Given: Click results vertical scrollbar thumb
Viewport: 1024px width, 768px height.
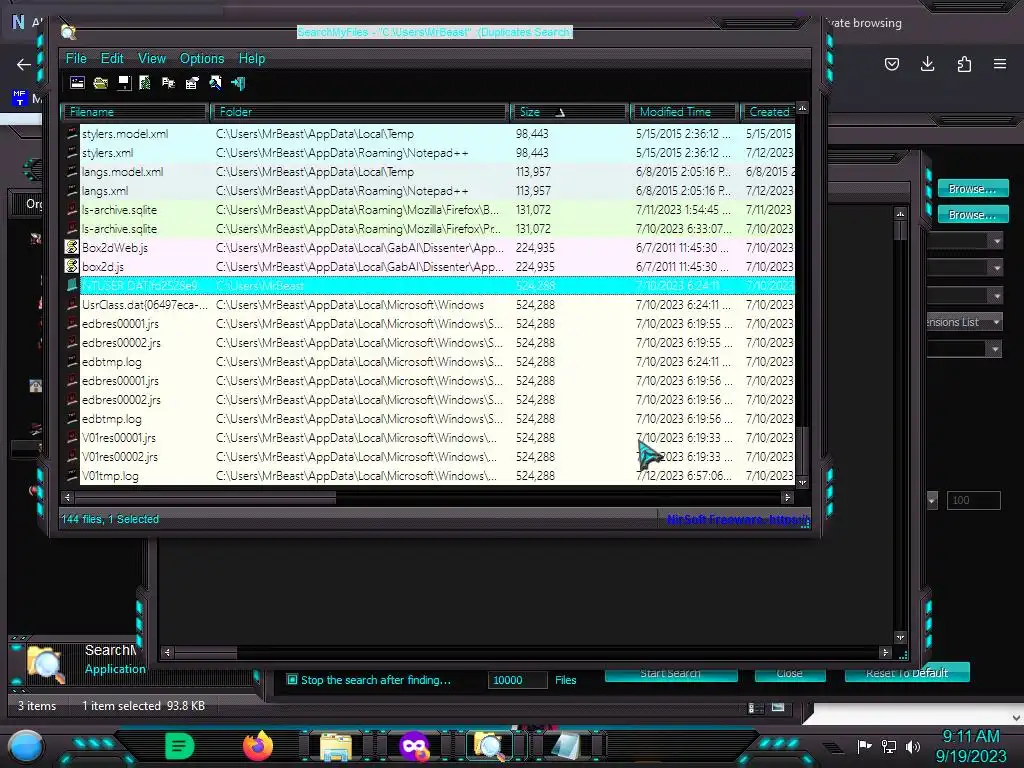Looking at the screenshot, I should [803, 451].
